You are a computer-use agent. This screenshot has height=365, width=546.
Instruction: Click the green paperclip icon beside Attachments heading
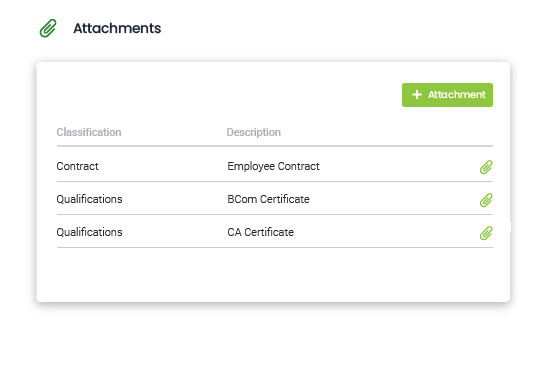click(x=48, y=28)
